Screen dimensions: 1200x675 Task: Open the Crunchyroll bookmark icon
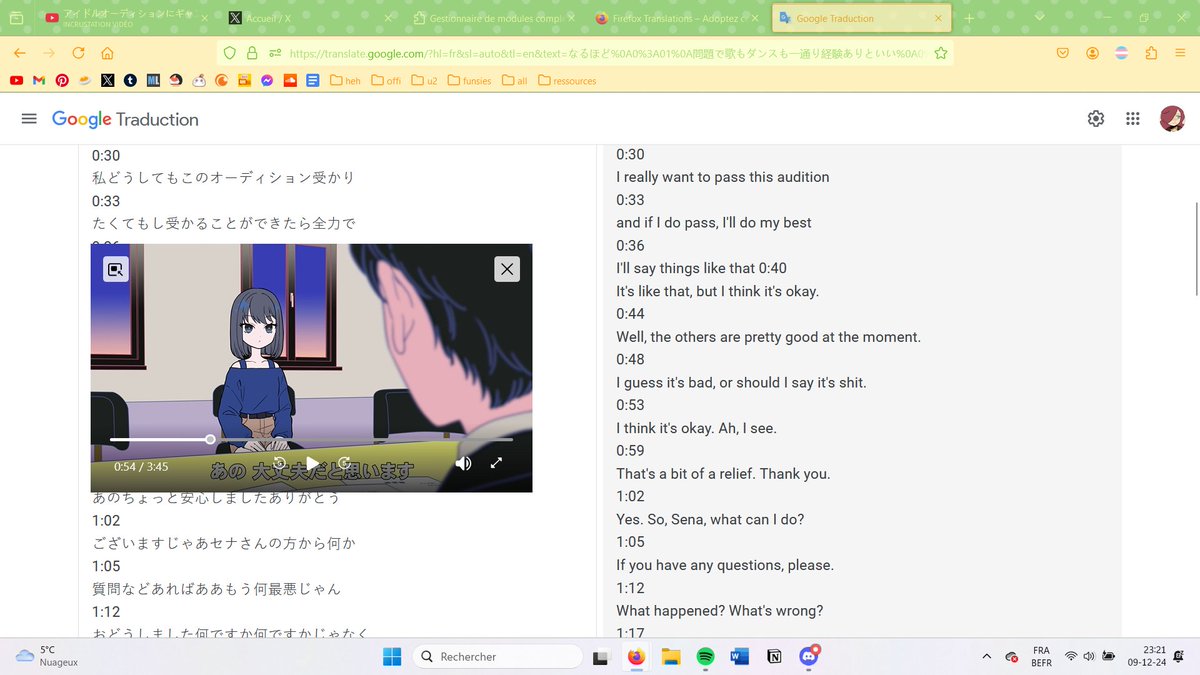(221, 80)
